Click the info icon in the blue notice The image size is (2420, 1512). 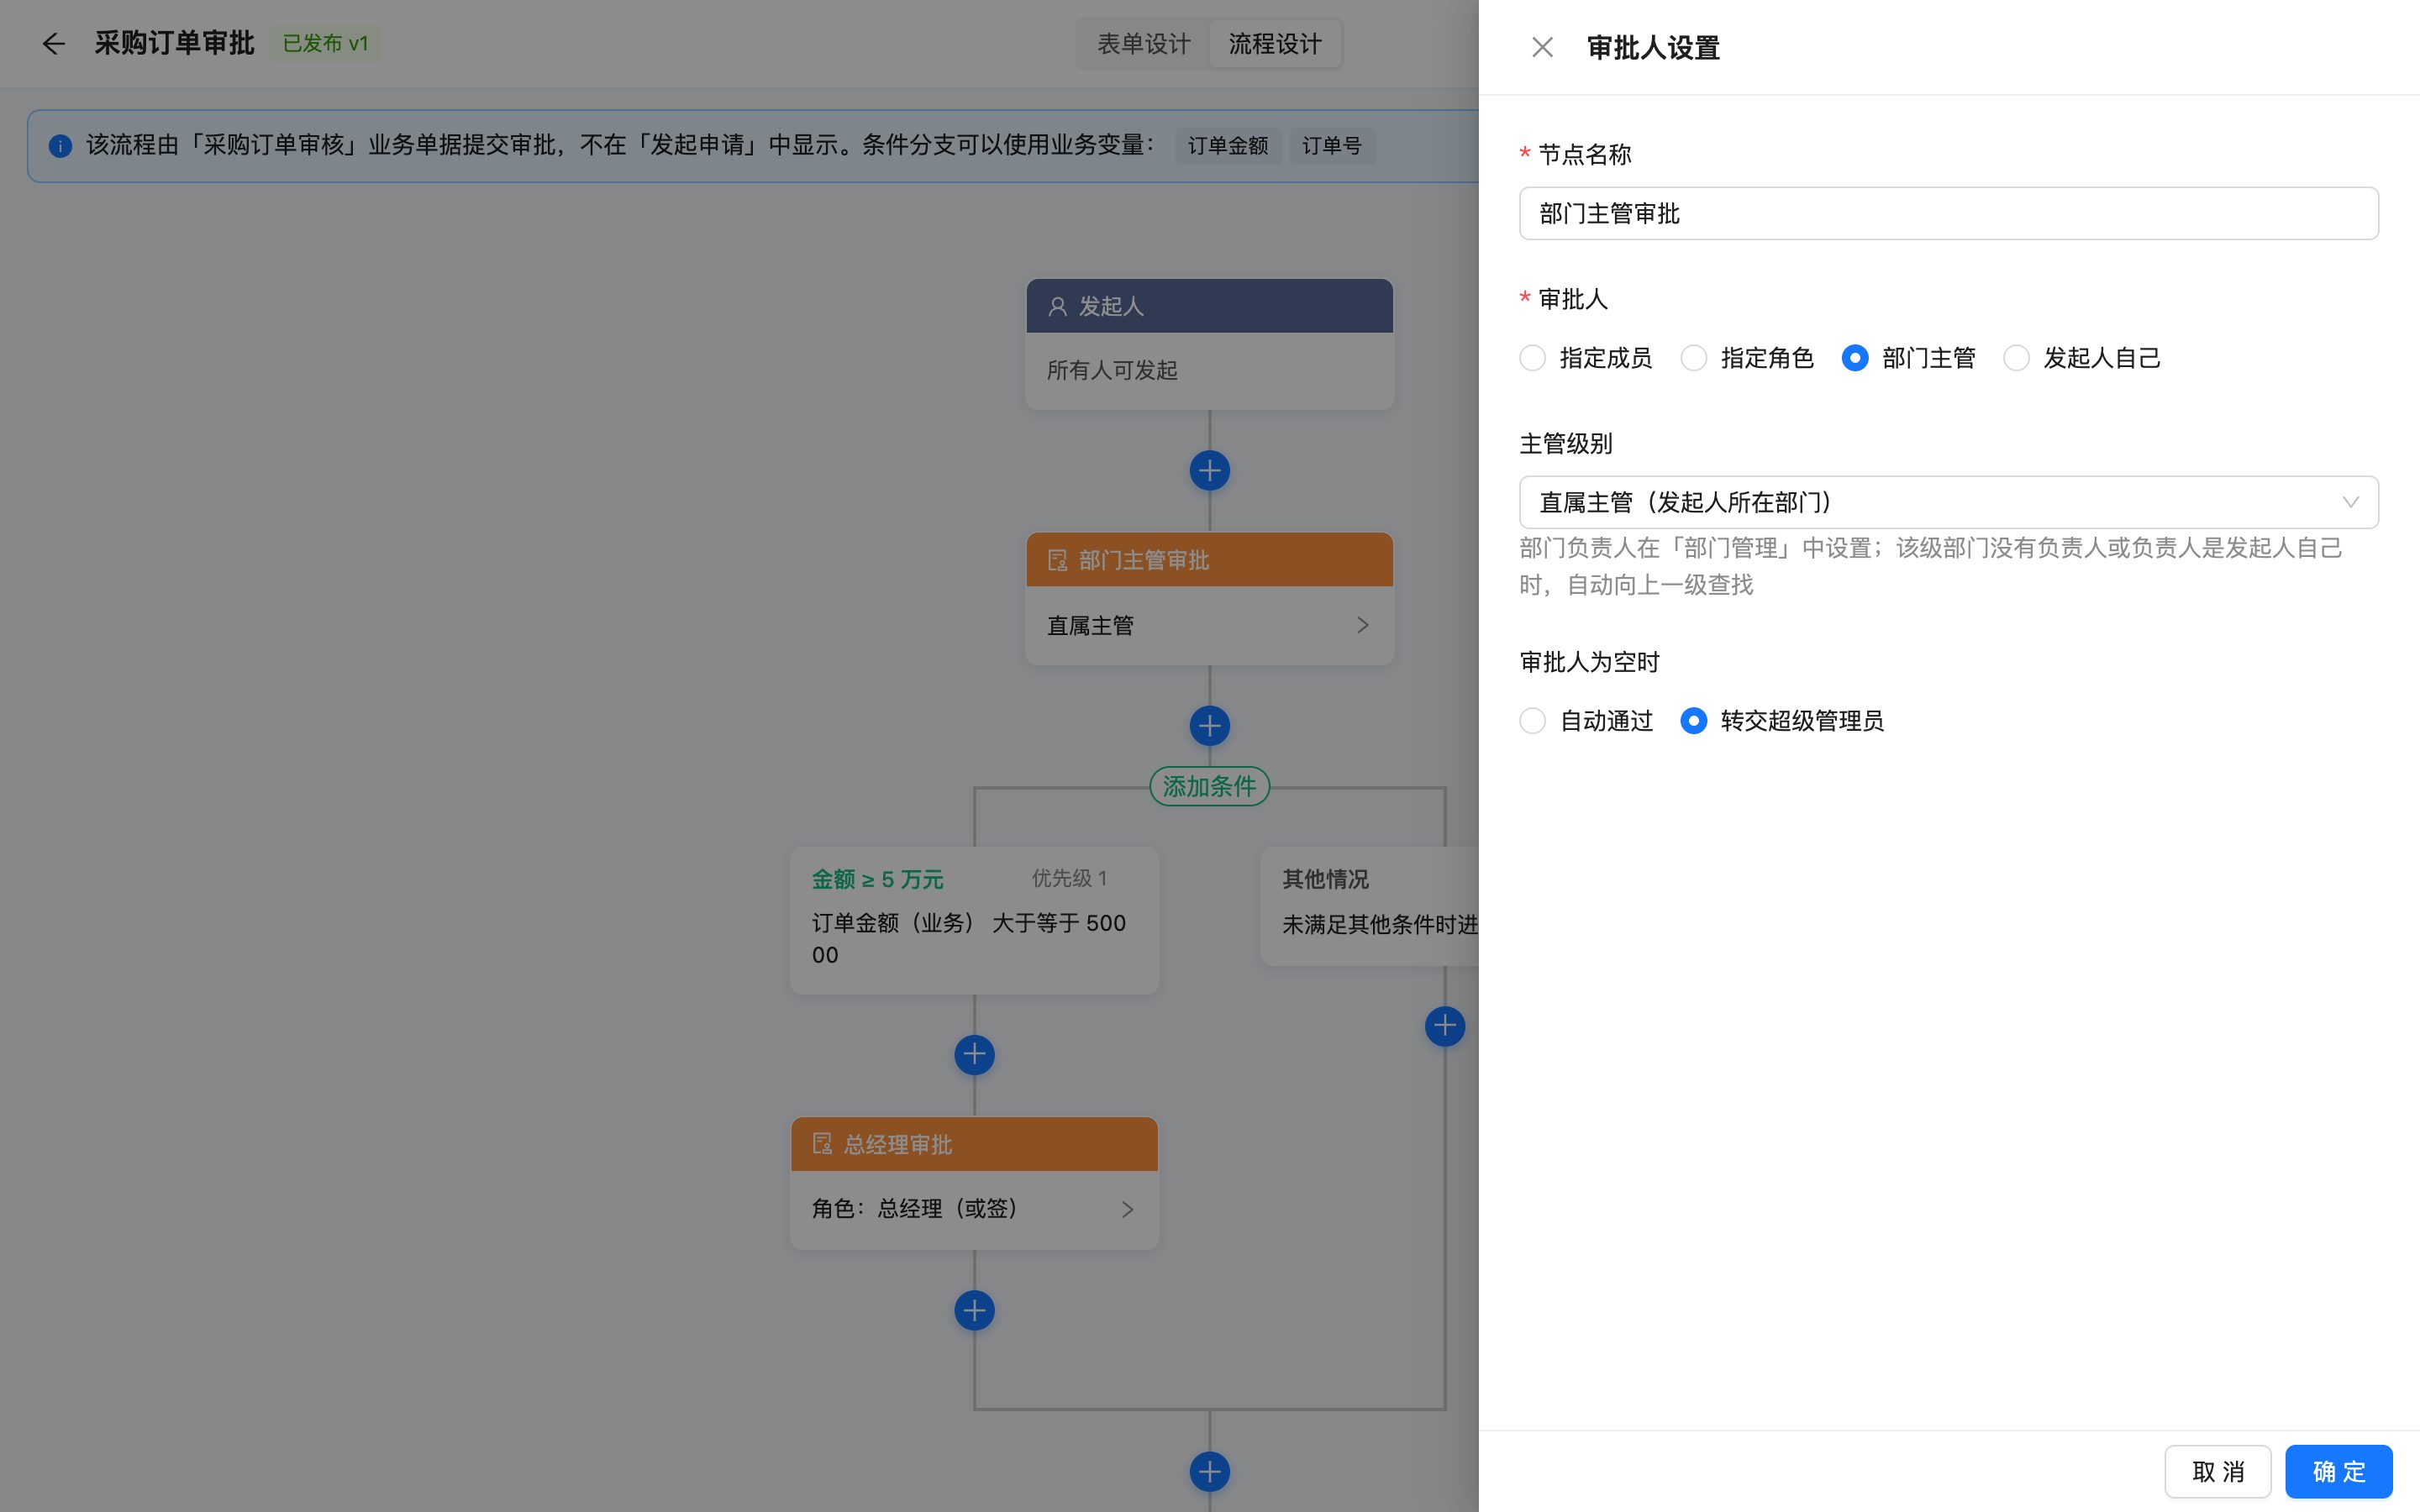pyautogui.click(x=60, y=146)
